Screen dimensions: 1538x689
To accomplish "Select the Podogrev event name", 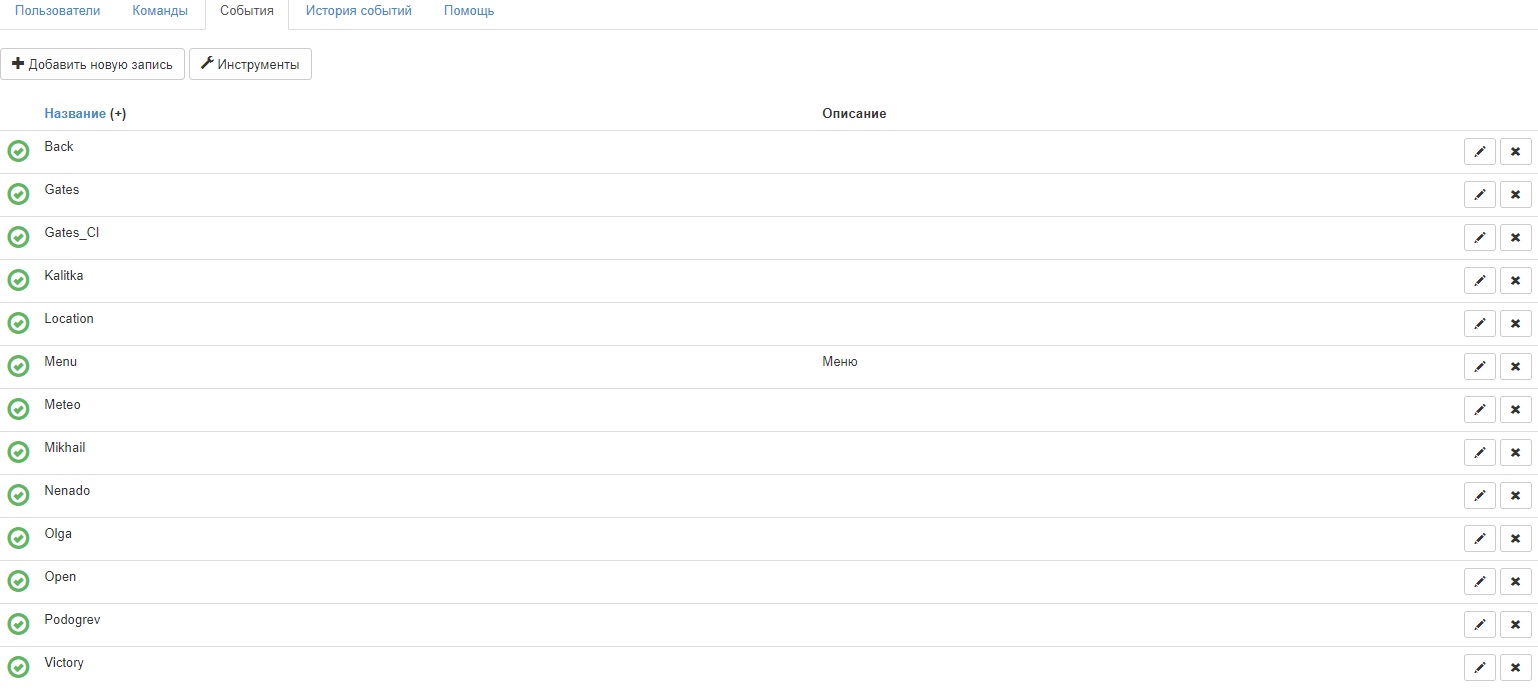I will click(x=72, y=620).
